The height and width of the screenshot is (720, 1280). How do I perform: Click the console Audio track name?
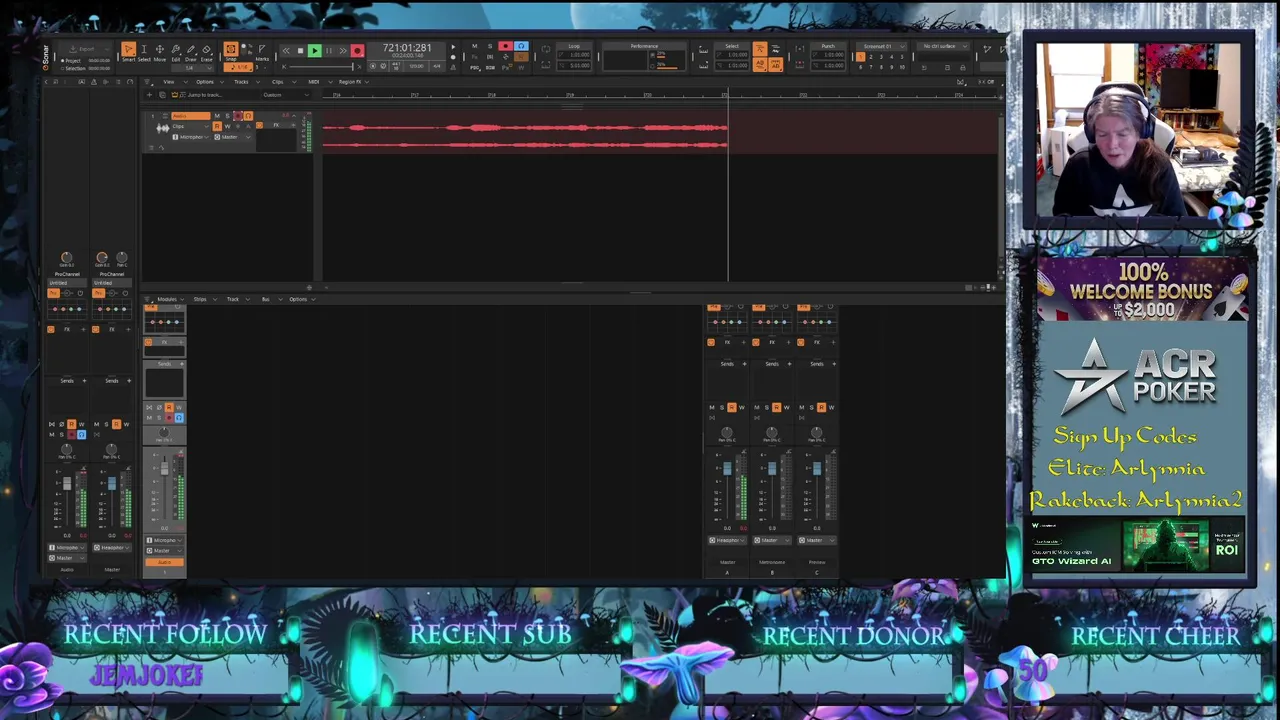click(x=165, y=563)
